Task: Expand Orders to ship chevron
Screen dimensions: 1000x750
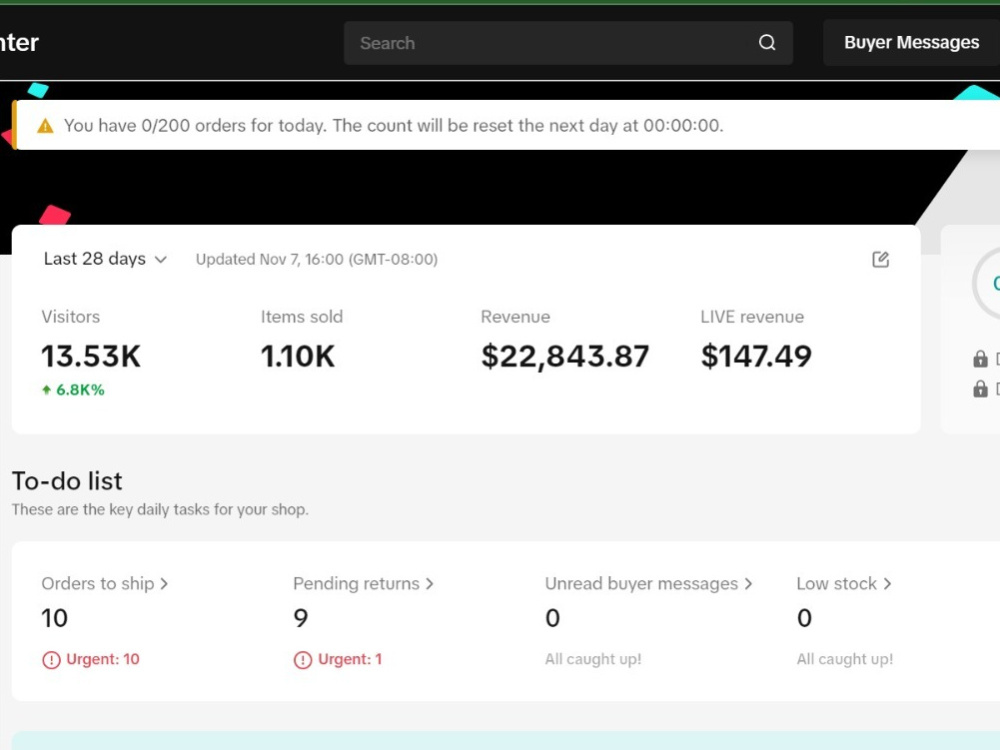Action: point(164,584)
